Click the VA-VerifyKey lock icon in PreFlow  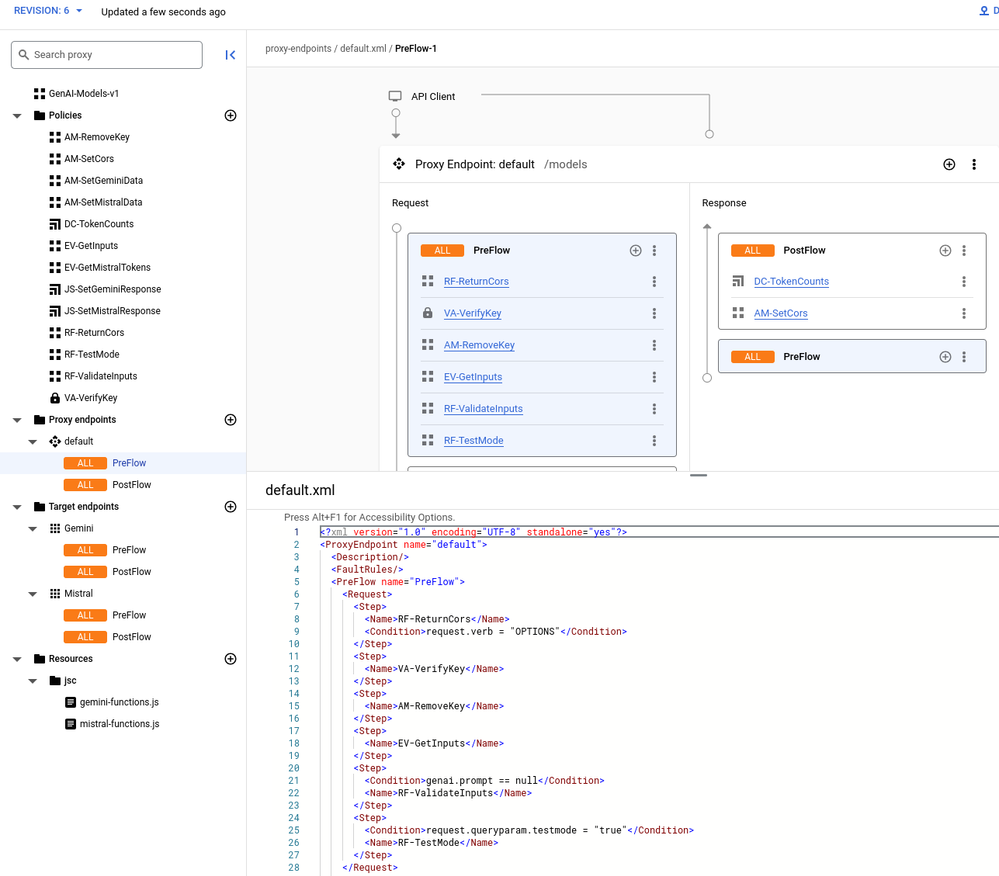coord(428,313)
